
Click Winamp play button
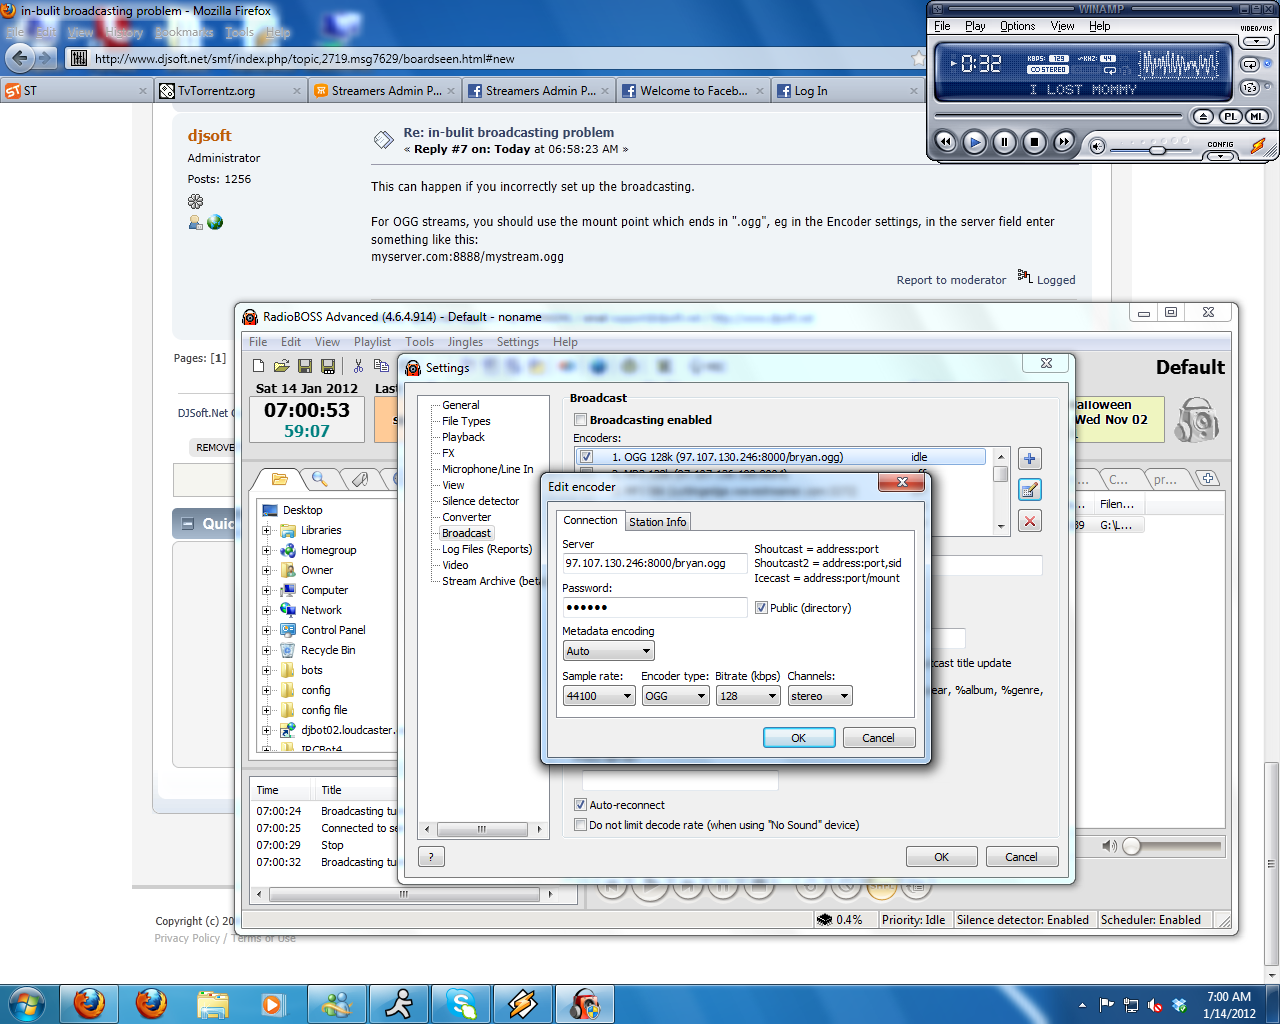tap(974, 142)
